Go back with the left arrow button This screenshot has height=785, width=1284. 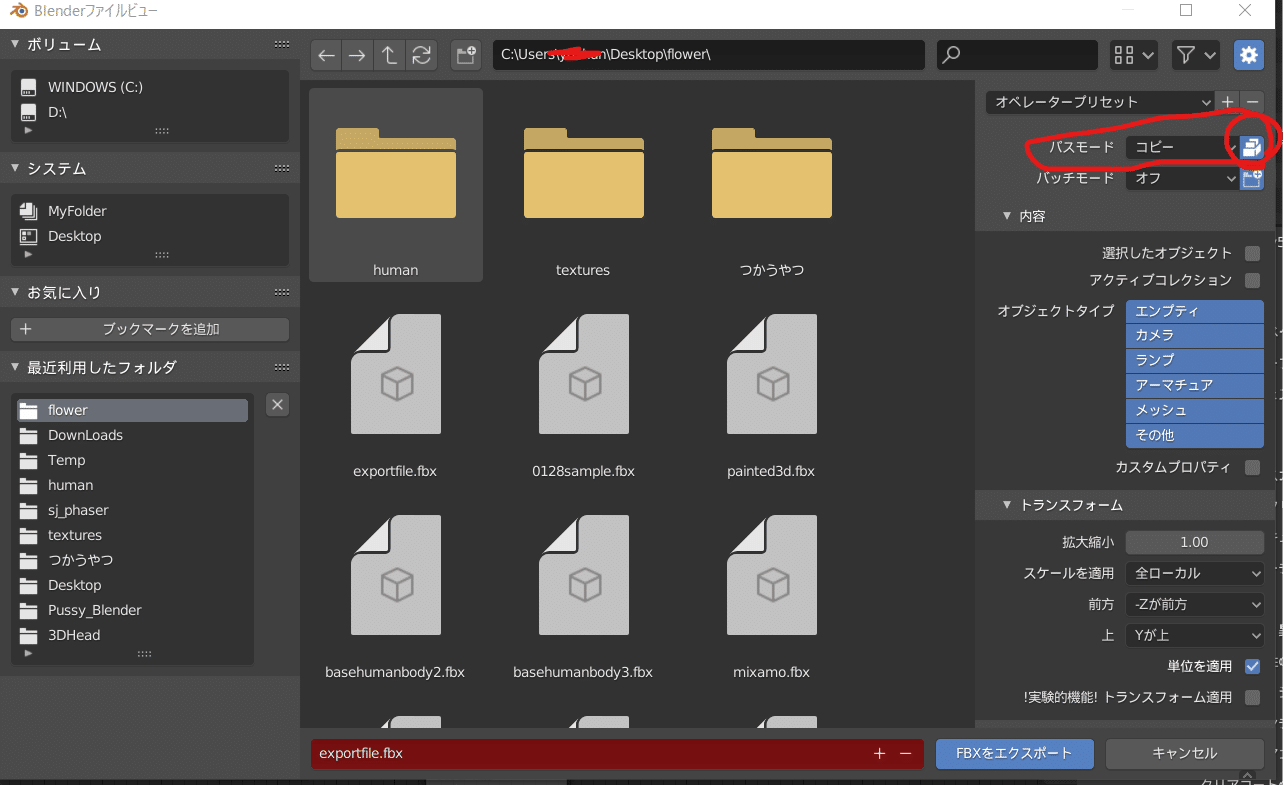(x=326, y=56)
